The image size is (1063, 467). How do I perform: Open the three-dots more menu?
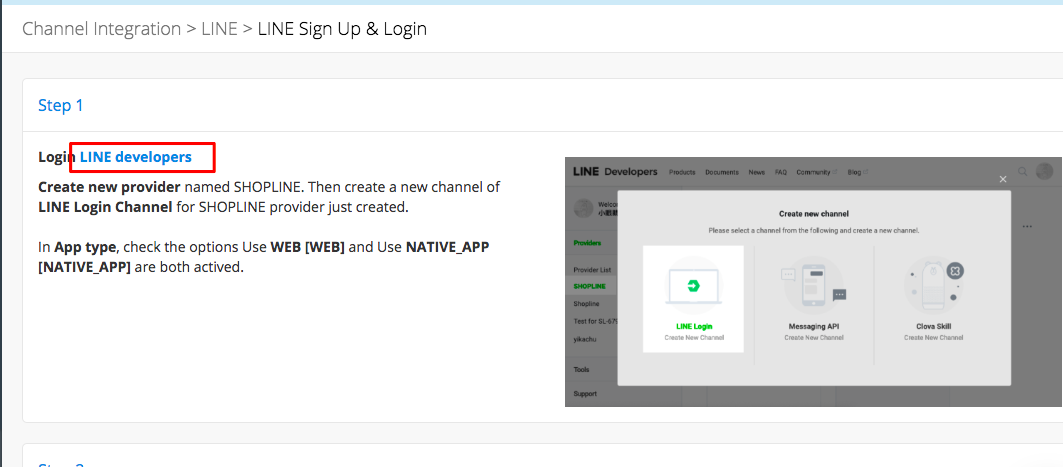1027,226
